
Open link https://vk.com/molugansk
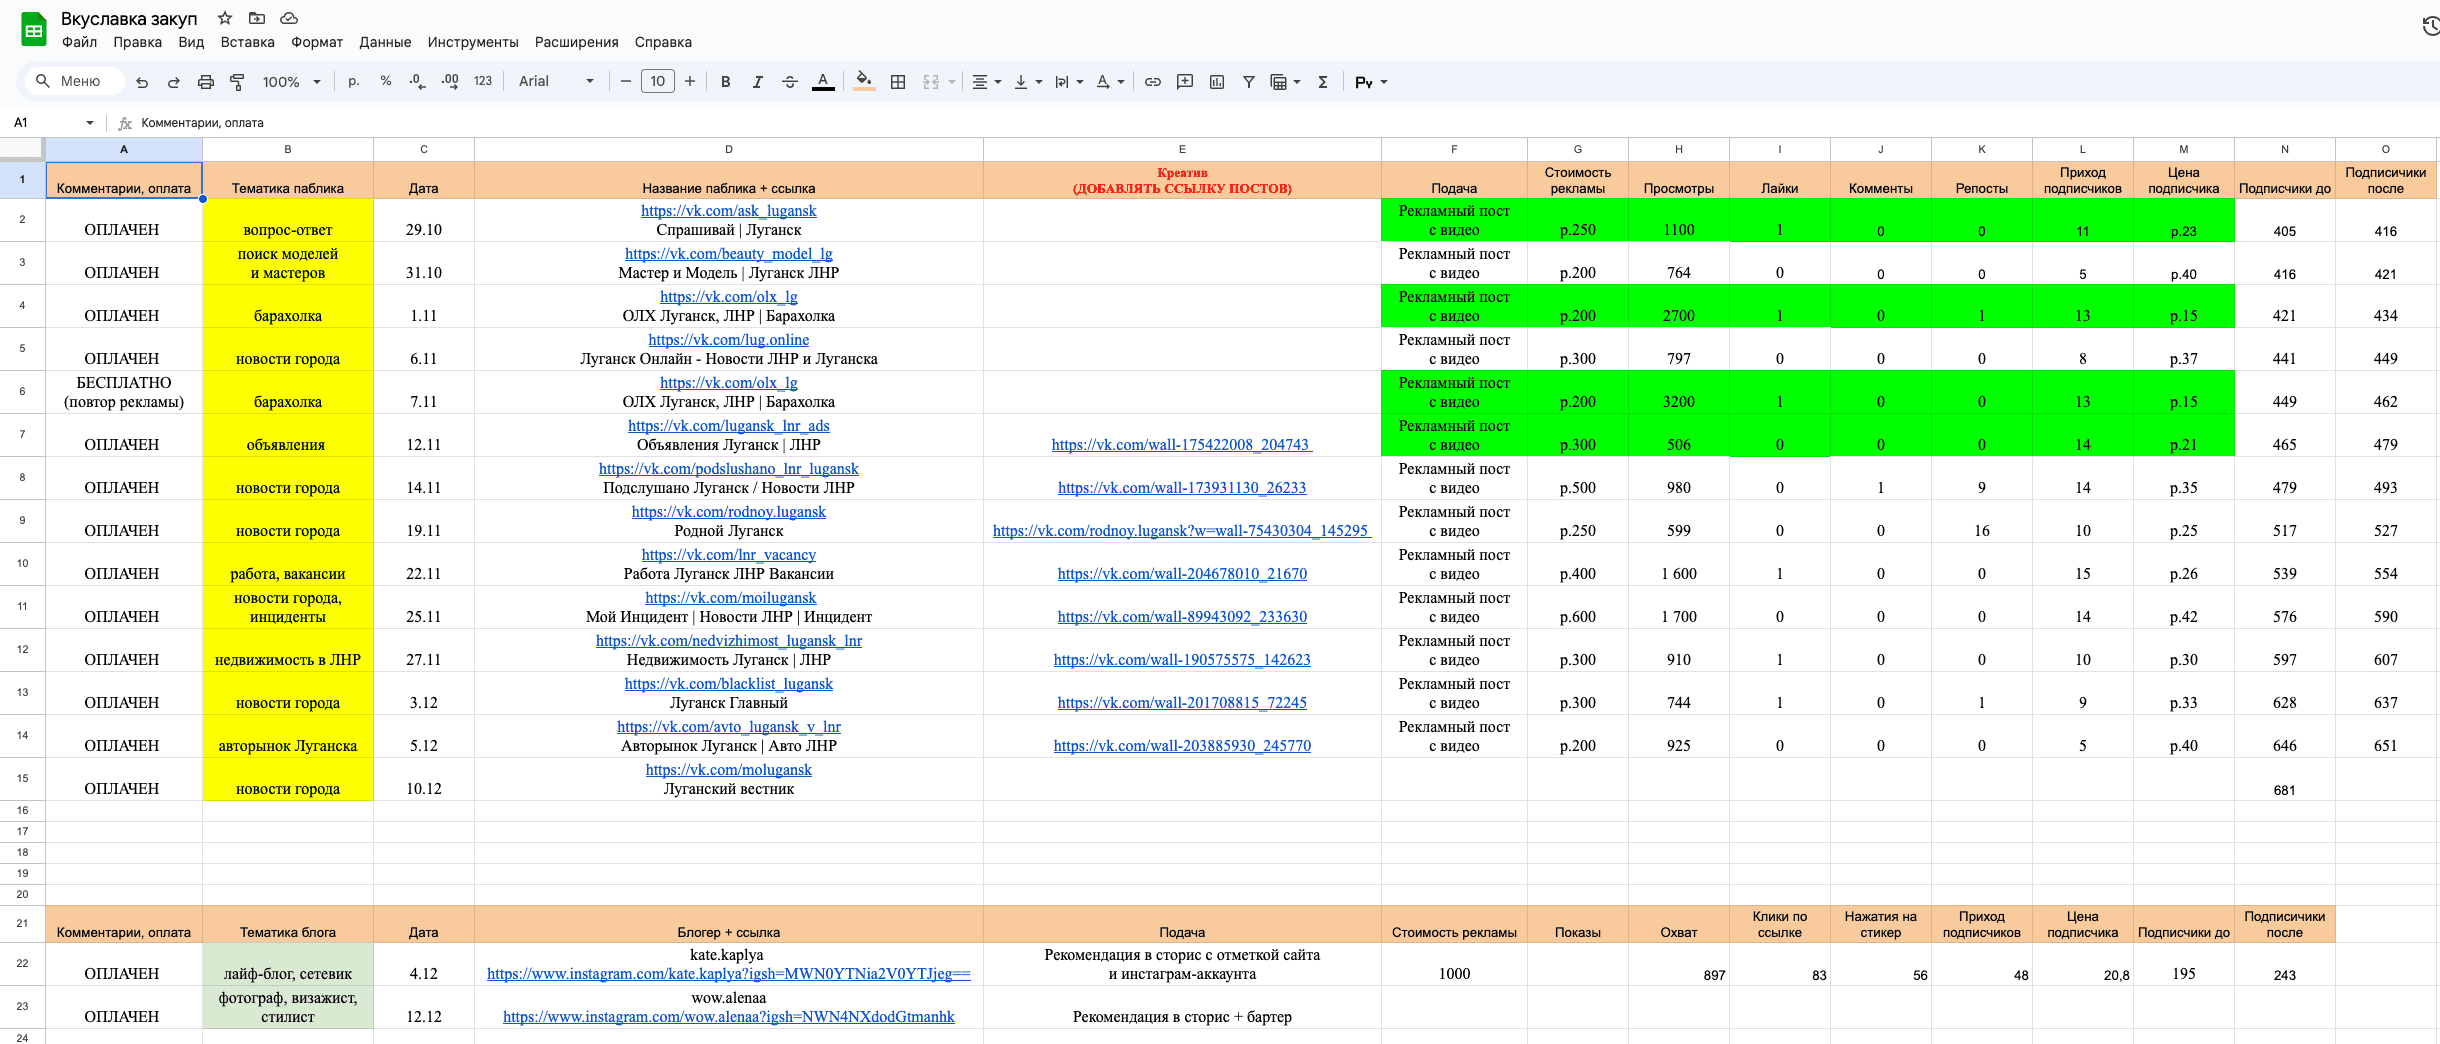(x=728, y=770)
